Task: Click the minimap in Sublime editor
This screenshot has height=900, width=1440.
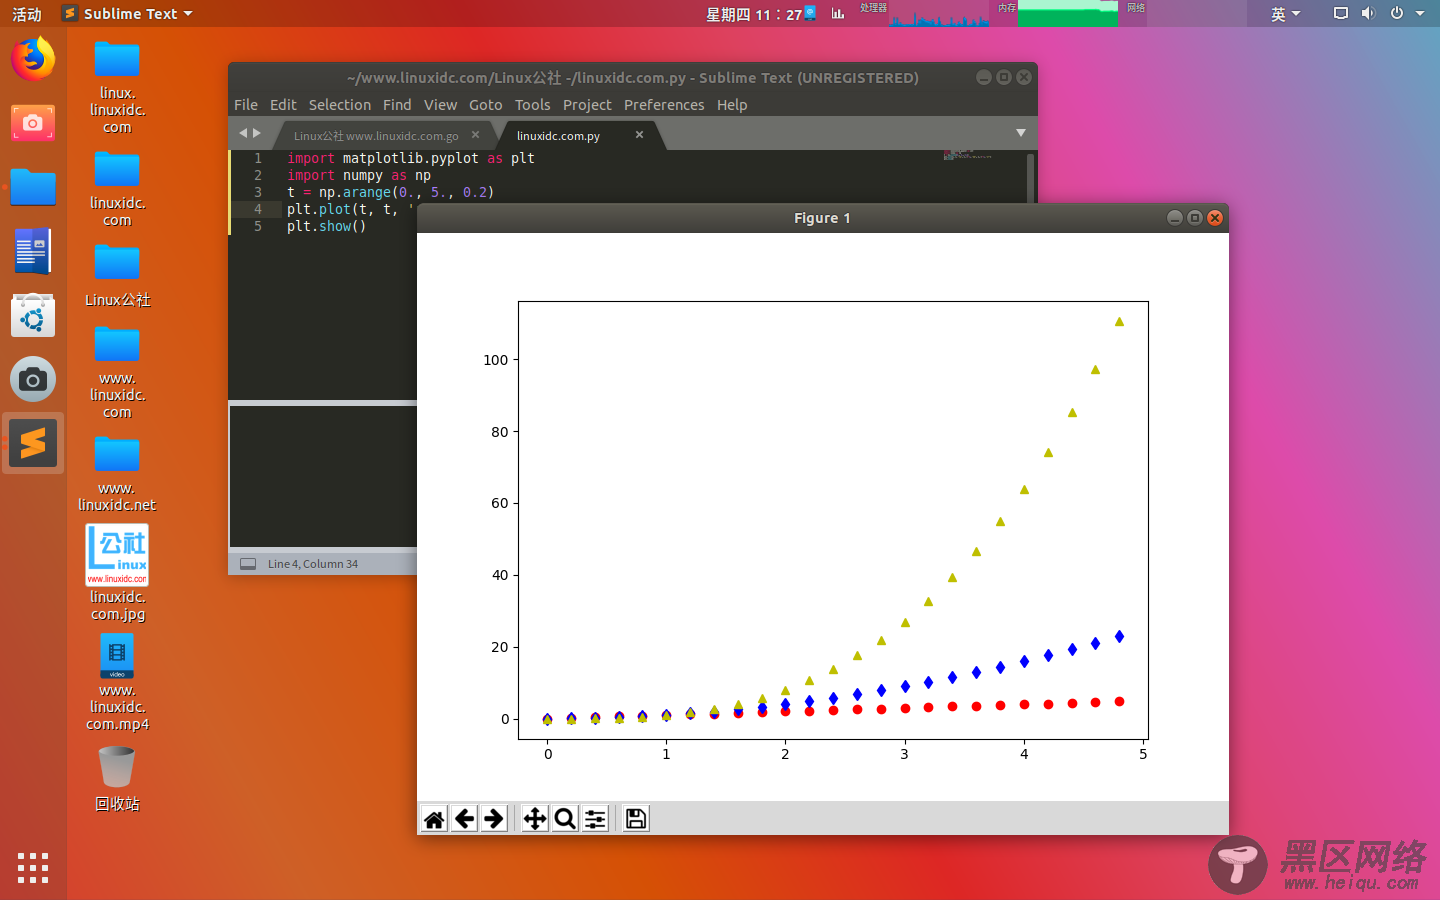Action: click(x=968, y=155)
